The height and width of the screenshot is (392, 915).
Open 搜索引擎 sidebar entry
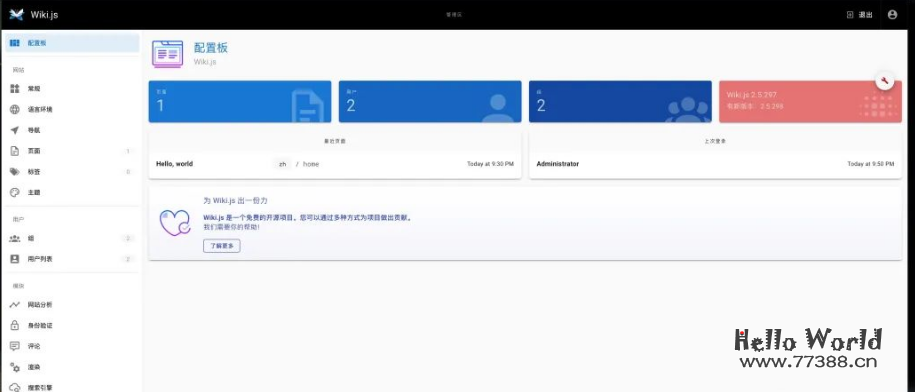coord(72,387)
